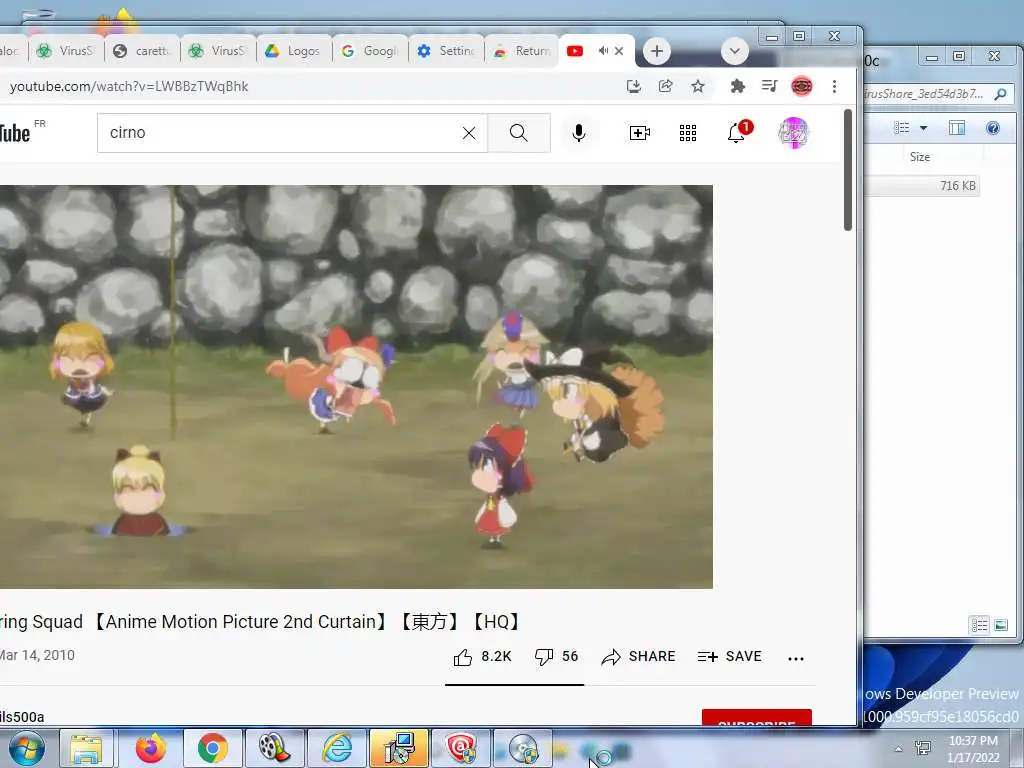This screenshot has height=768, width=1024.
Task: Click the install app icon in address bar
Action: 633,86
